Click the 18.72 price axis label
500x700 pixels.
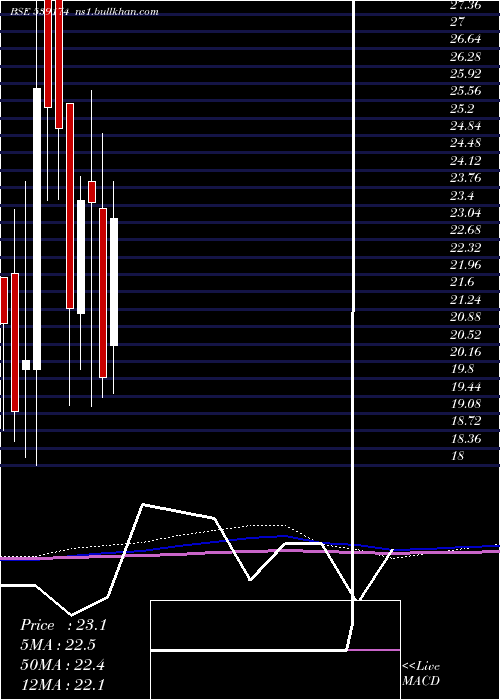(466, 421)
